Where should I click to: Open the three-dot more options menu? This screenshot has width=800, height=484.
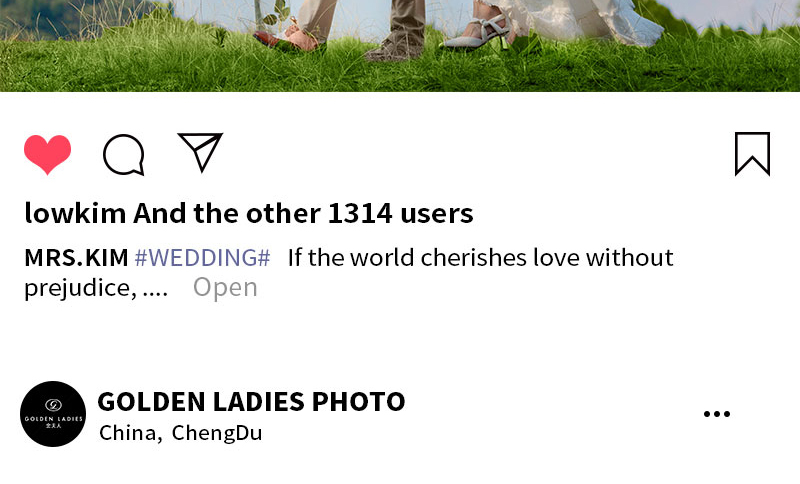click(717, 414)
